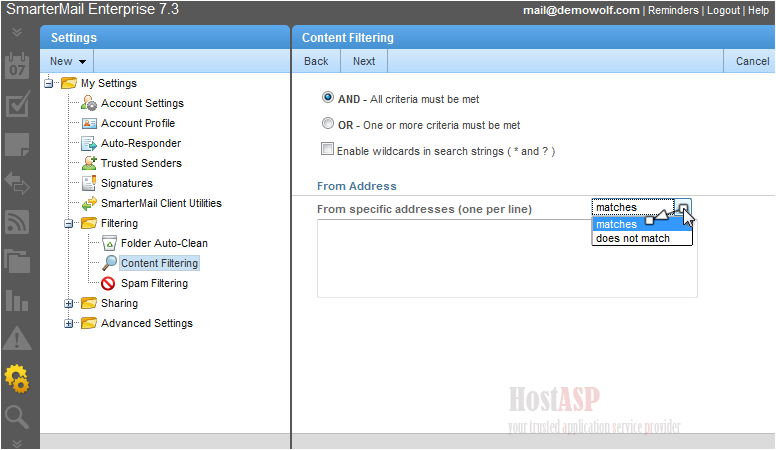
Task: Collapse the My Settings tree node
Action: (48, 83)
